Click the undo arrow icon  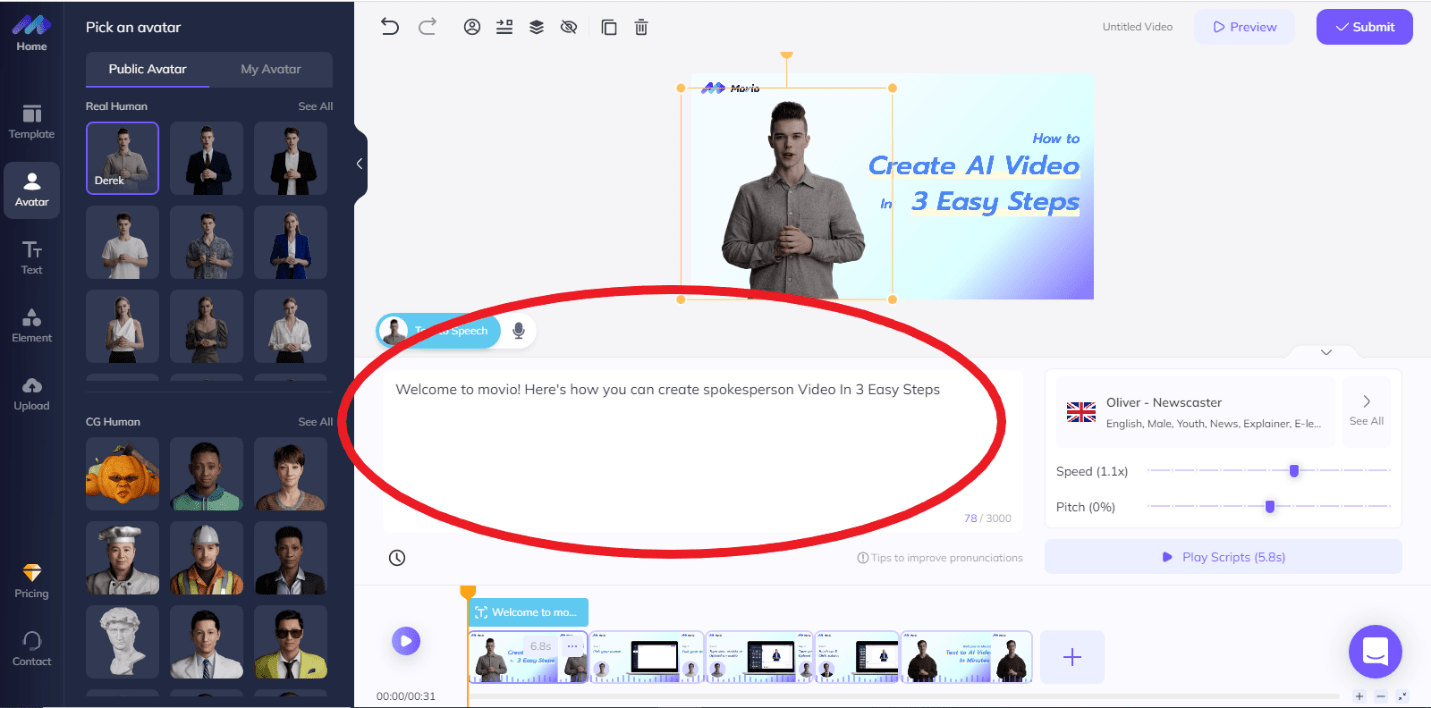[x=390, y=27]
